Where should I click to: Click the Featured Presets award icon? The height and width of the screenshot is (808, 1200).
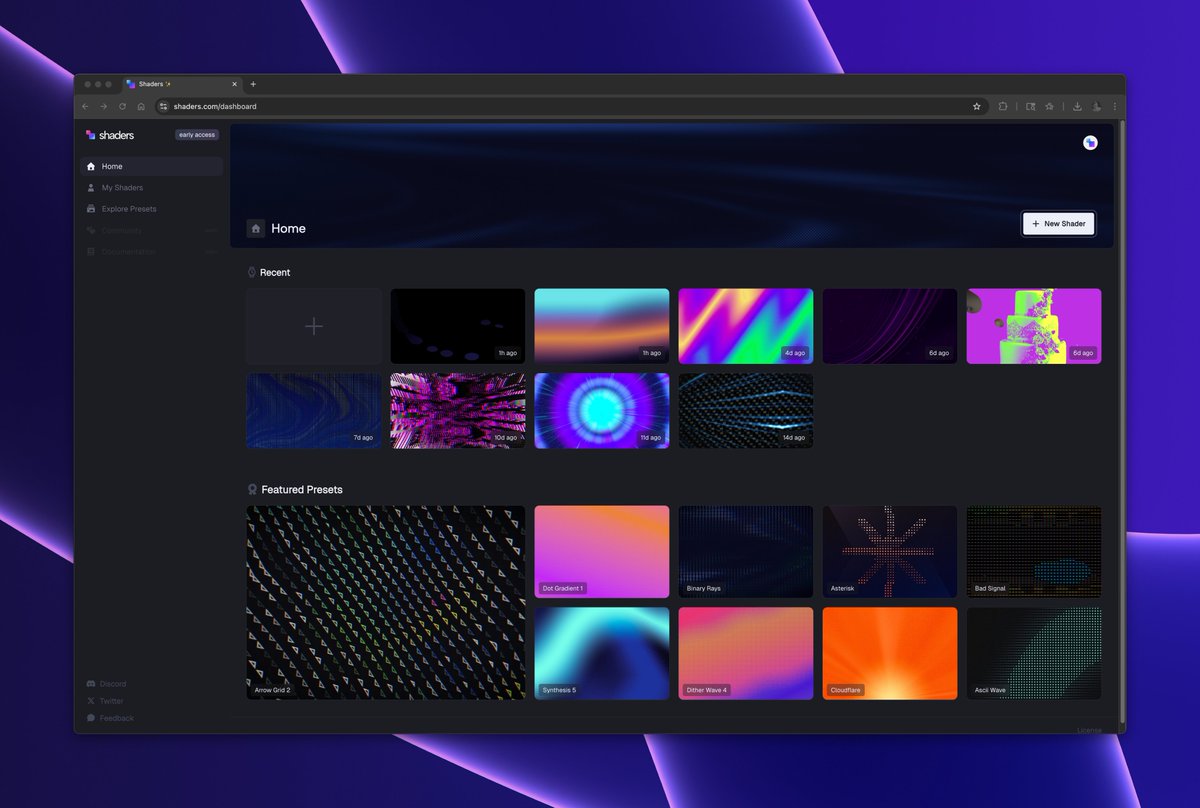pos(252,490)
